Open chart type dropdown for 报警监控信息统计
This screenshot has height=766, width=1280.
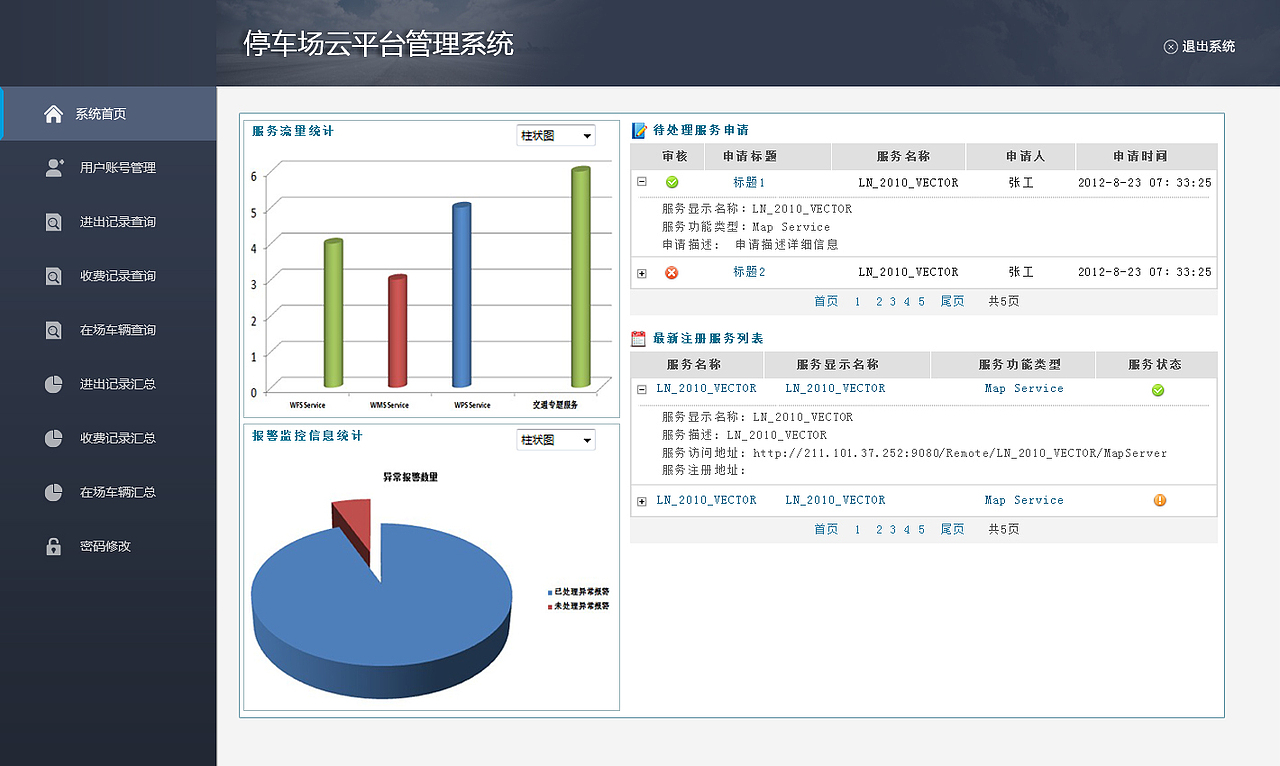tap(556, 440)
